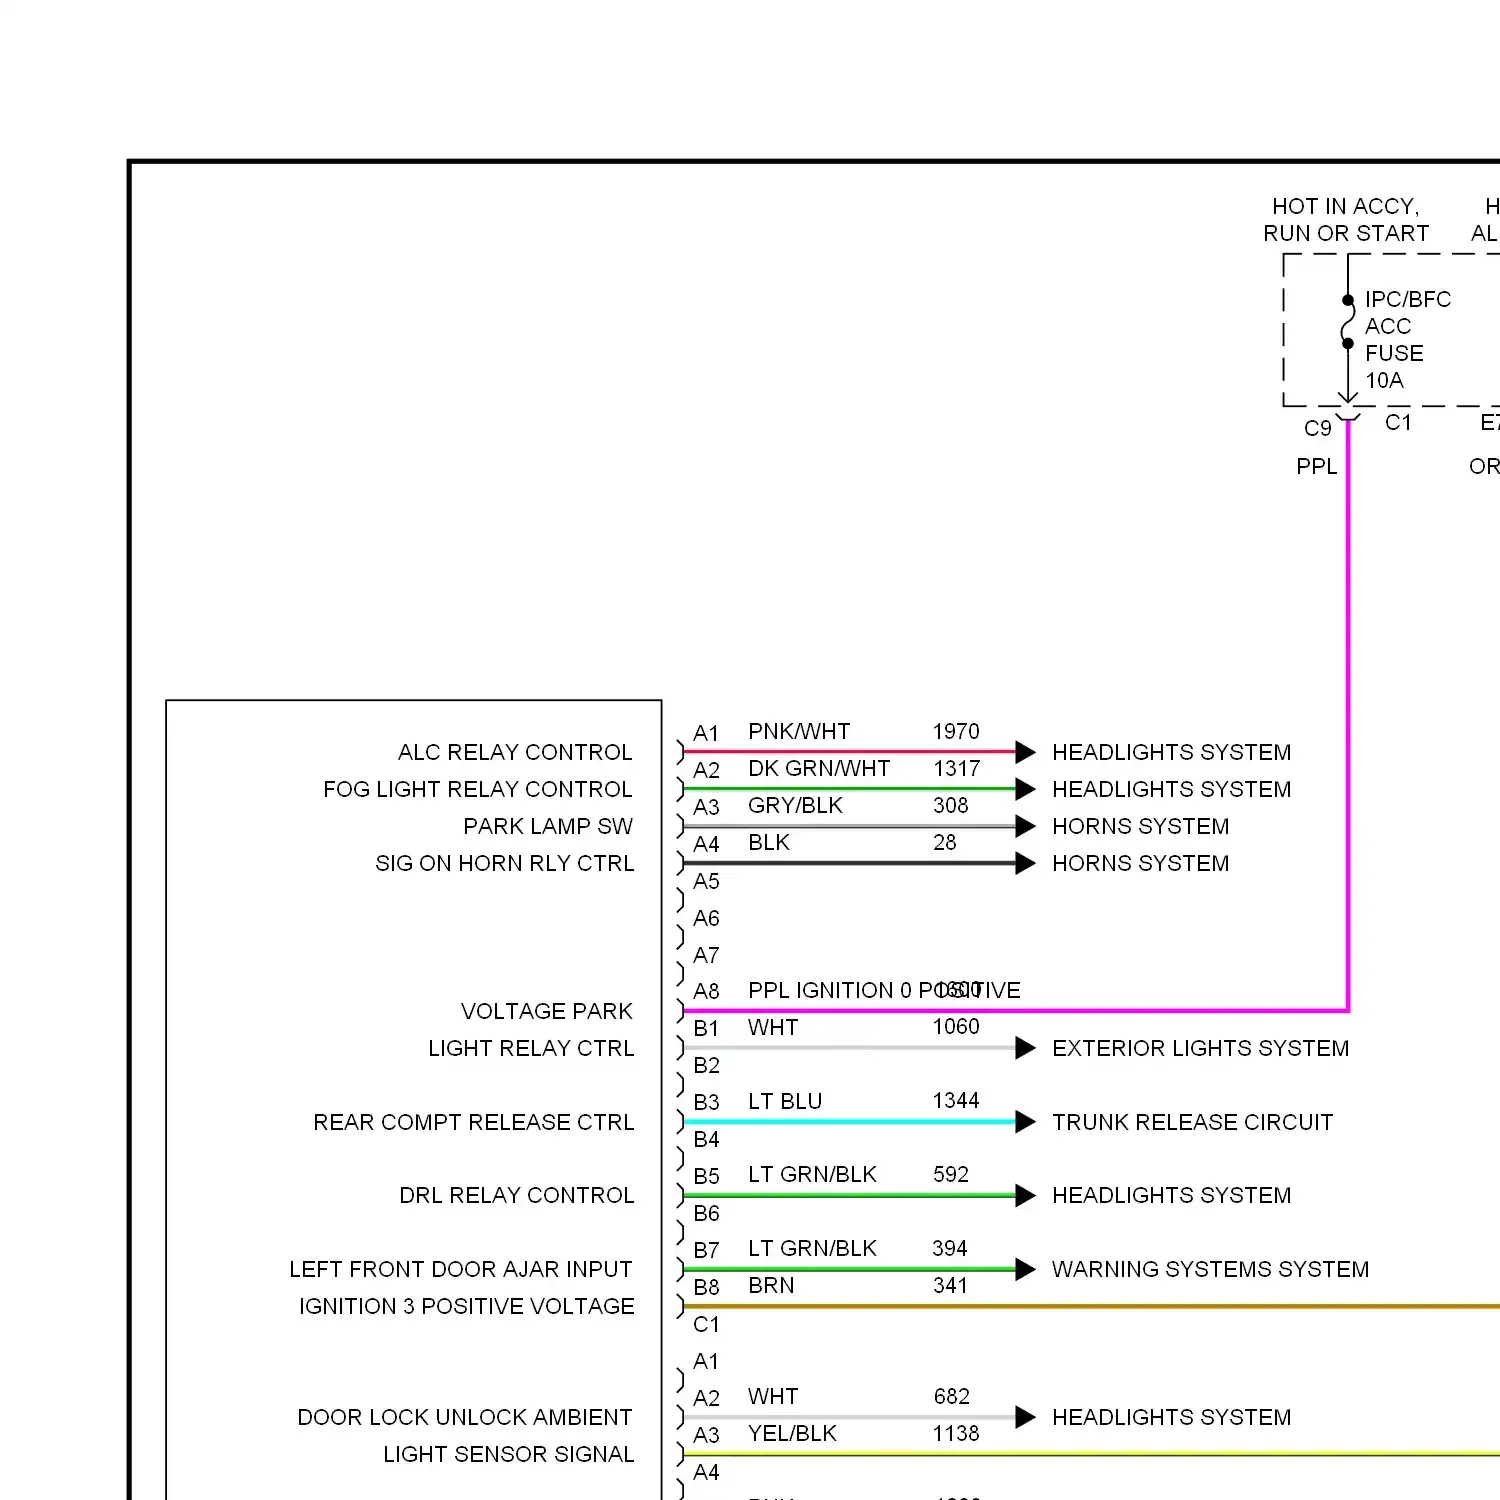Click IGNITION 3 POSITIVE VOLTAGE label
Screen dimensions: 1500x1500
(467, 1306)
